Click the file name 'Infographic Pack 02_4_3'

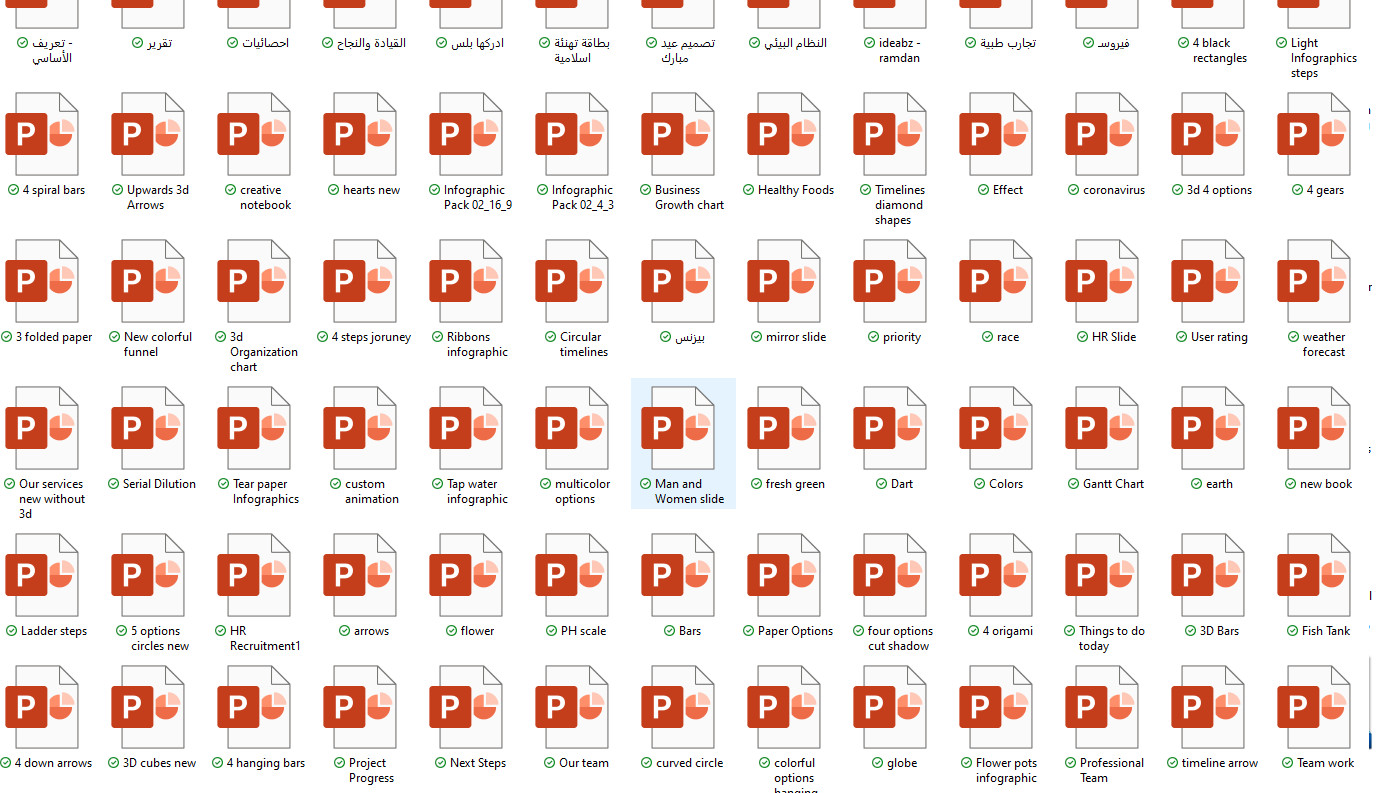pyautogui.click(x=583, y=197)
